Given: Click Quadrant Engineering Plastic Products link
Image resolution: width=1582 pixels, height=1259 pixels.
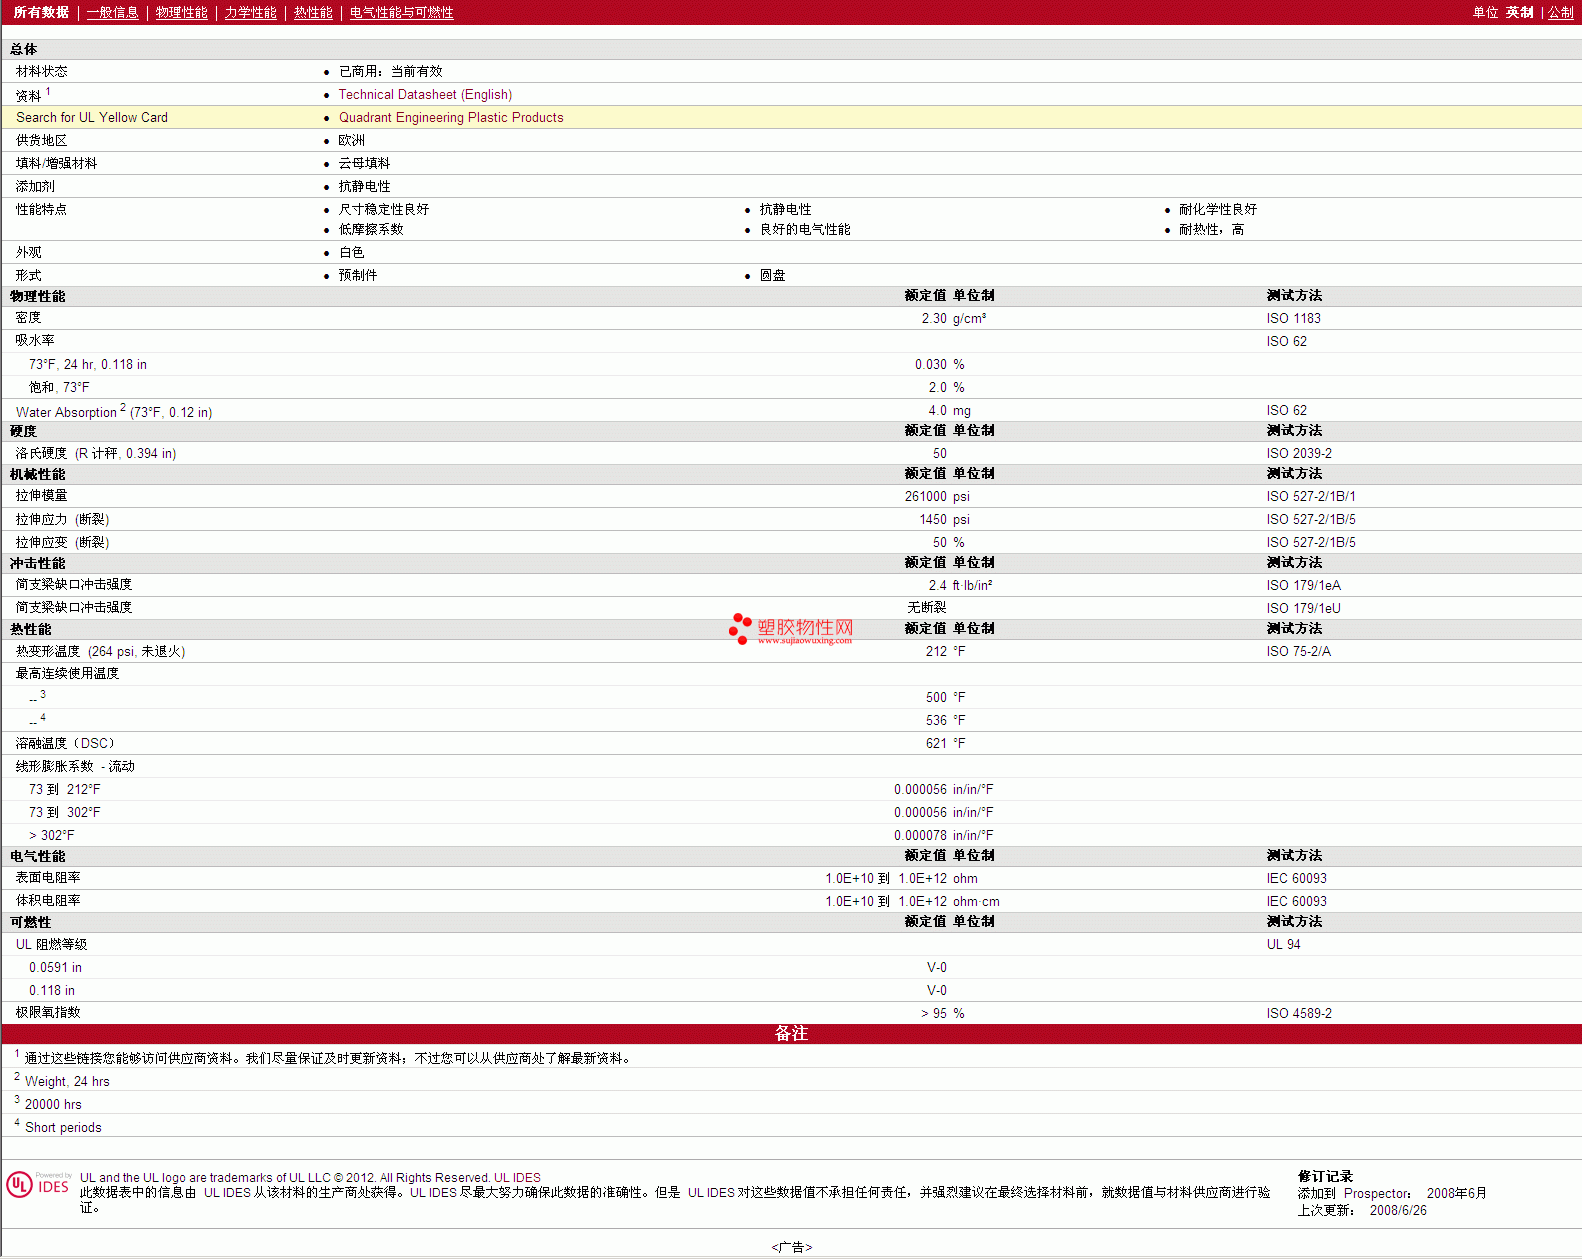Looking at the screenshot, I should point(451,118).
